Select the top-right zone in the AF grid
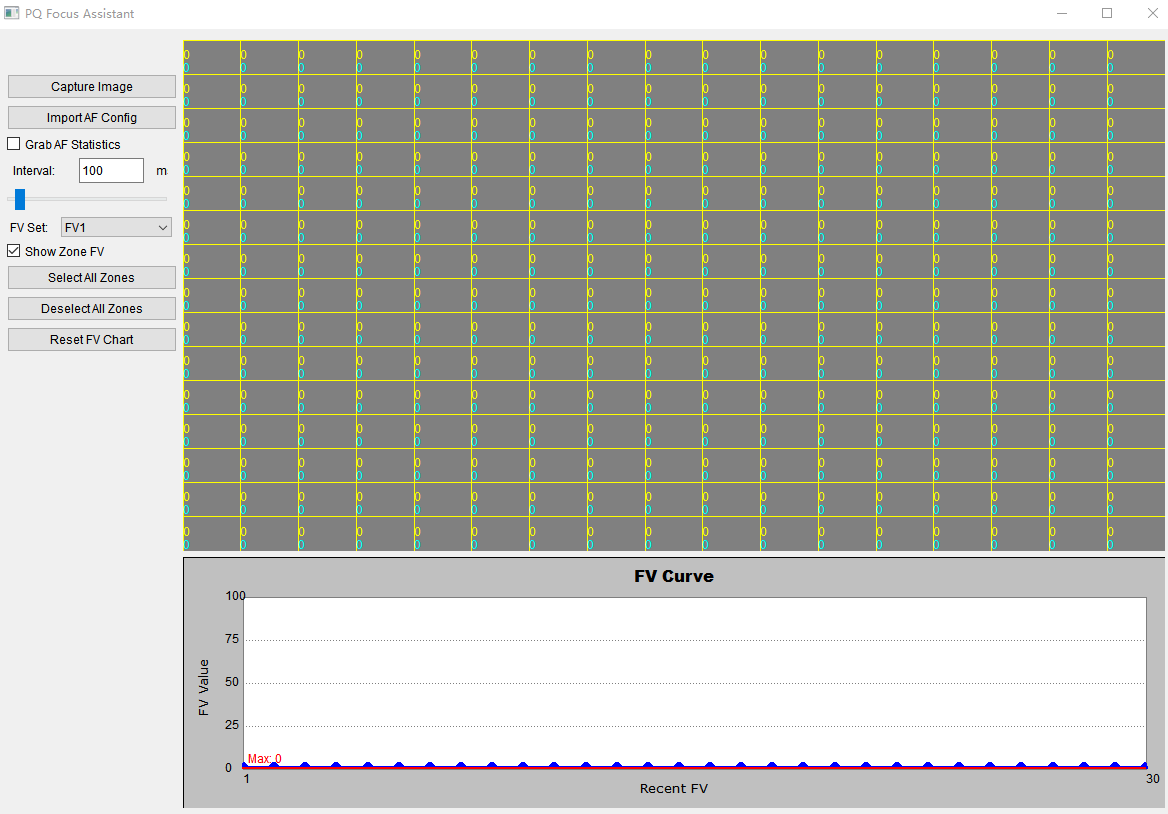This screenshot has width=1168, height=814. pos(1136,58)
